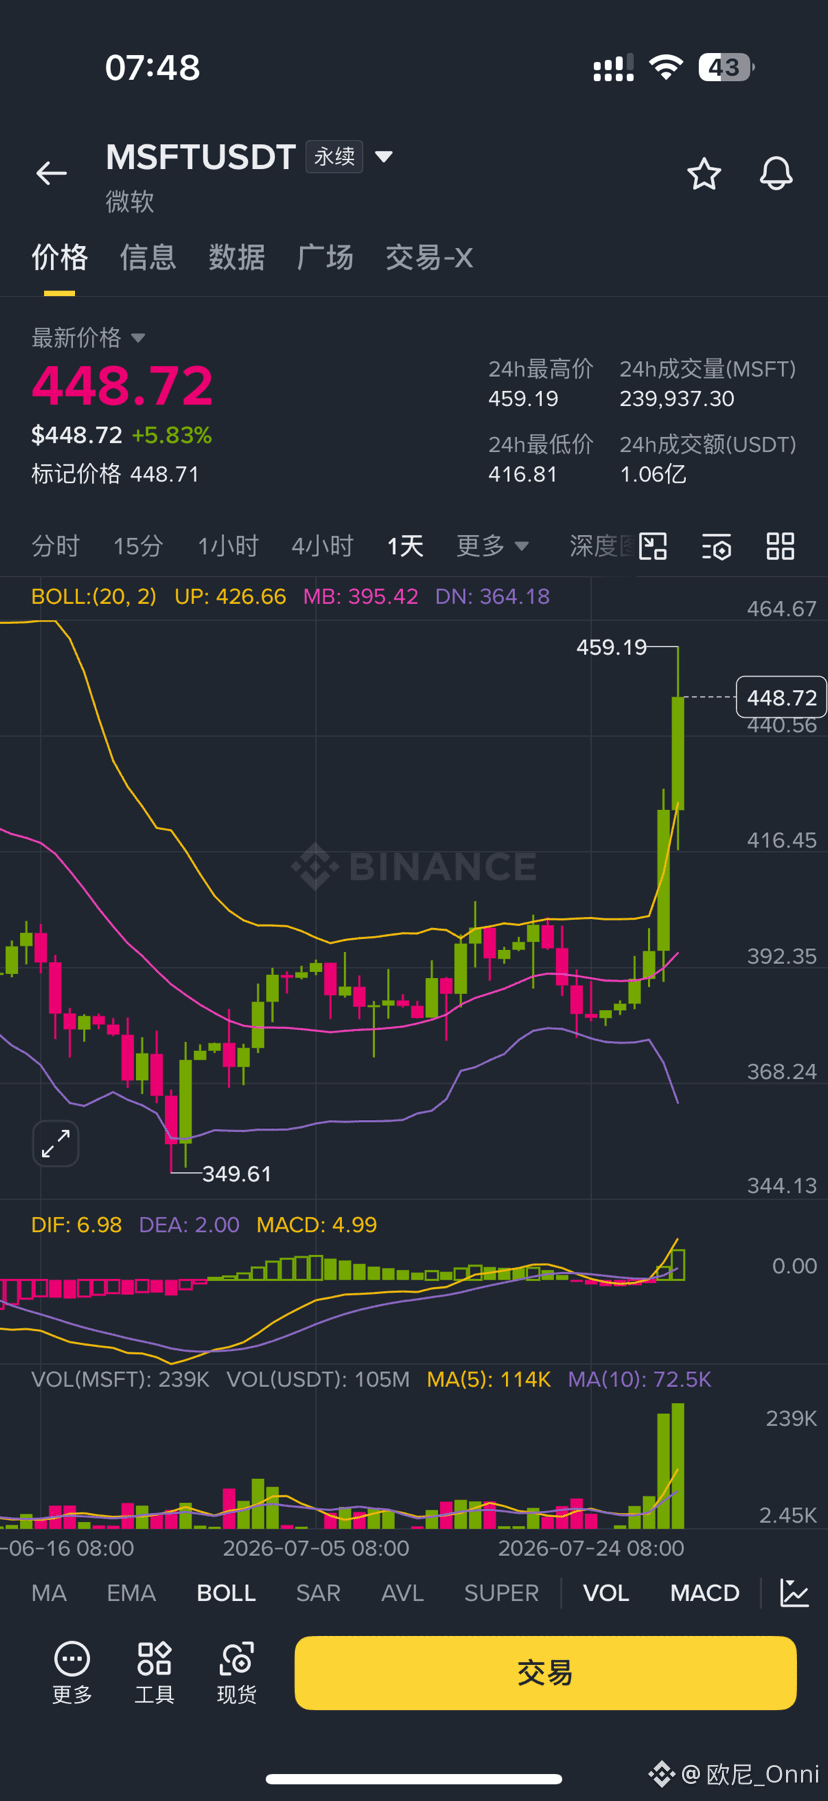Expand chart to fullscreen with arrows icon
This screenshot has width=828, height=1801.
point(56,1143)
